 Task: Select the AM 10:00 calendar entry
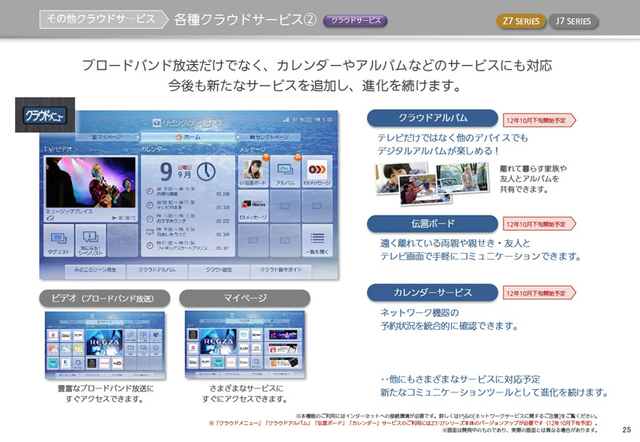coord(188,205)
